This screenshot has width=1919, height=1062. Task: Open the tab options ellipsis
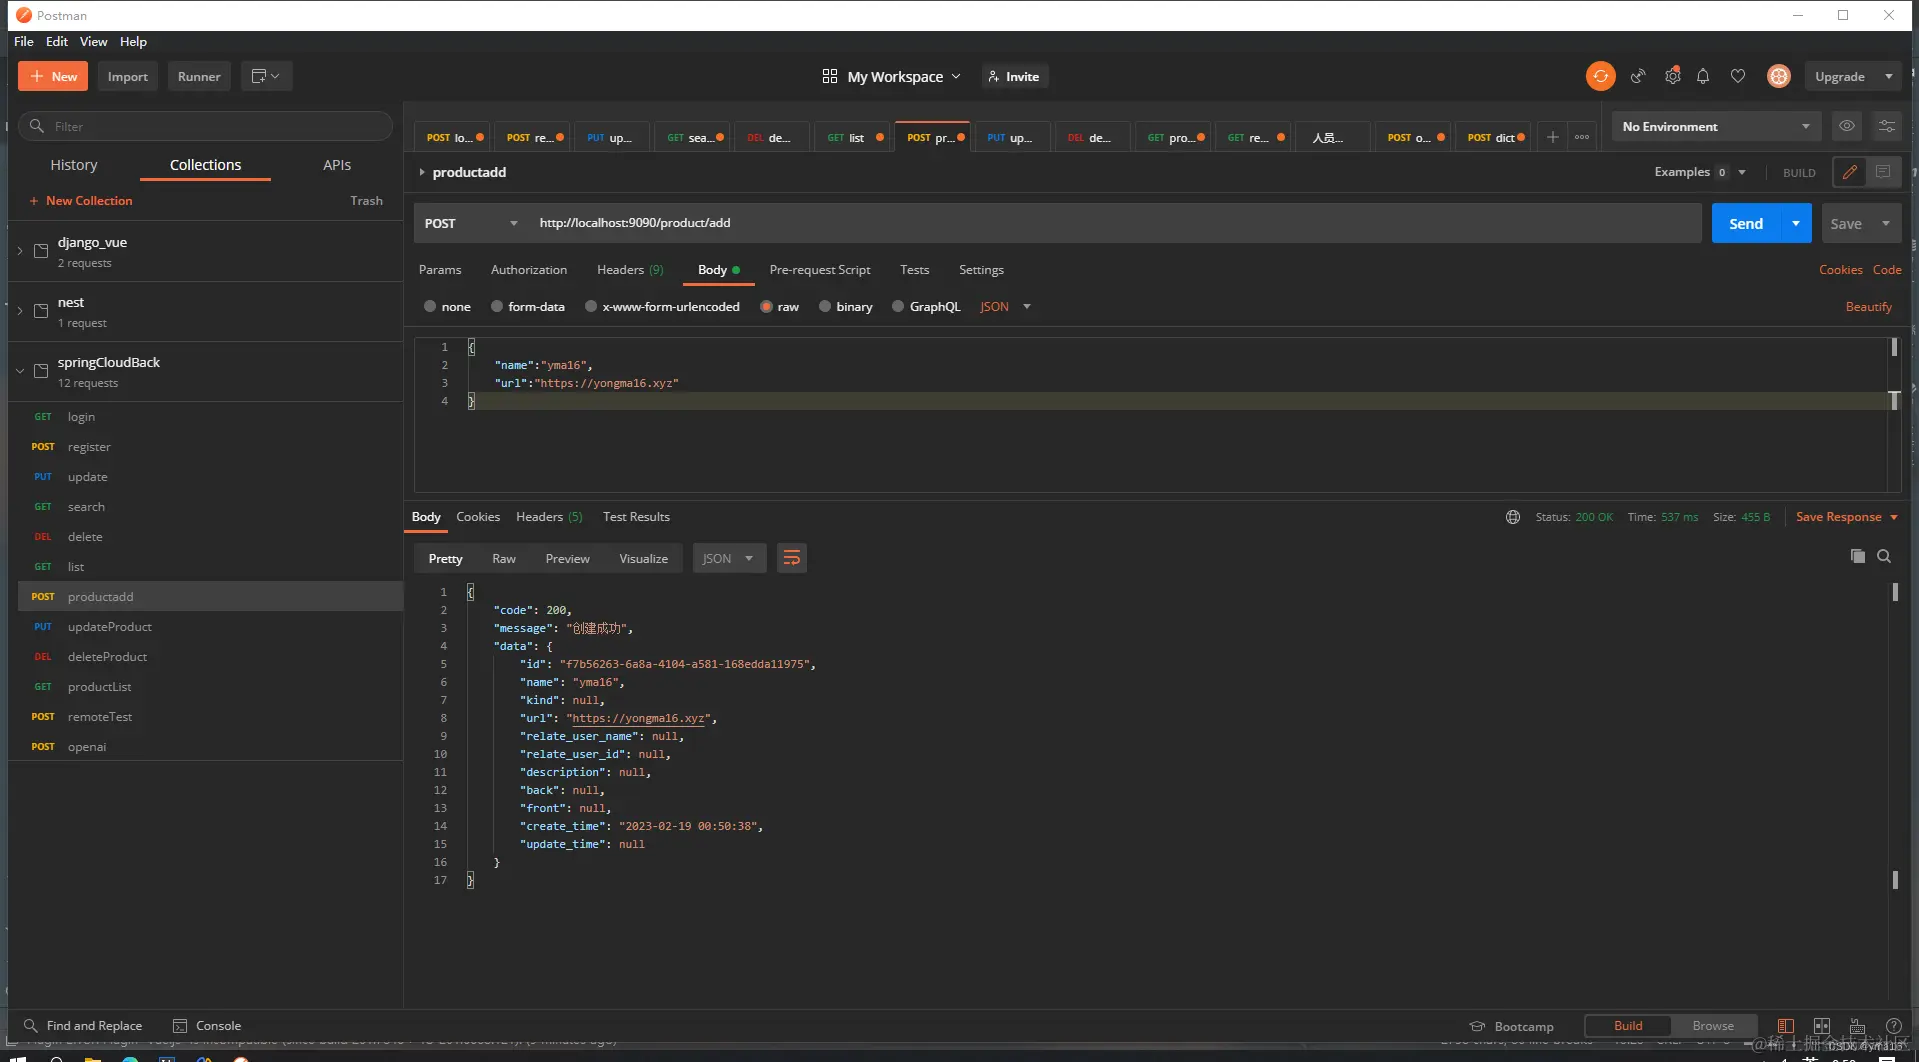click(x=1582, y=137)
